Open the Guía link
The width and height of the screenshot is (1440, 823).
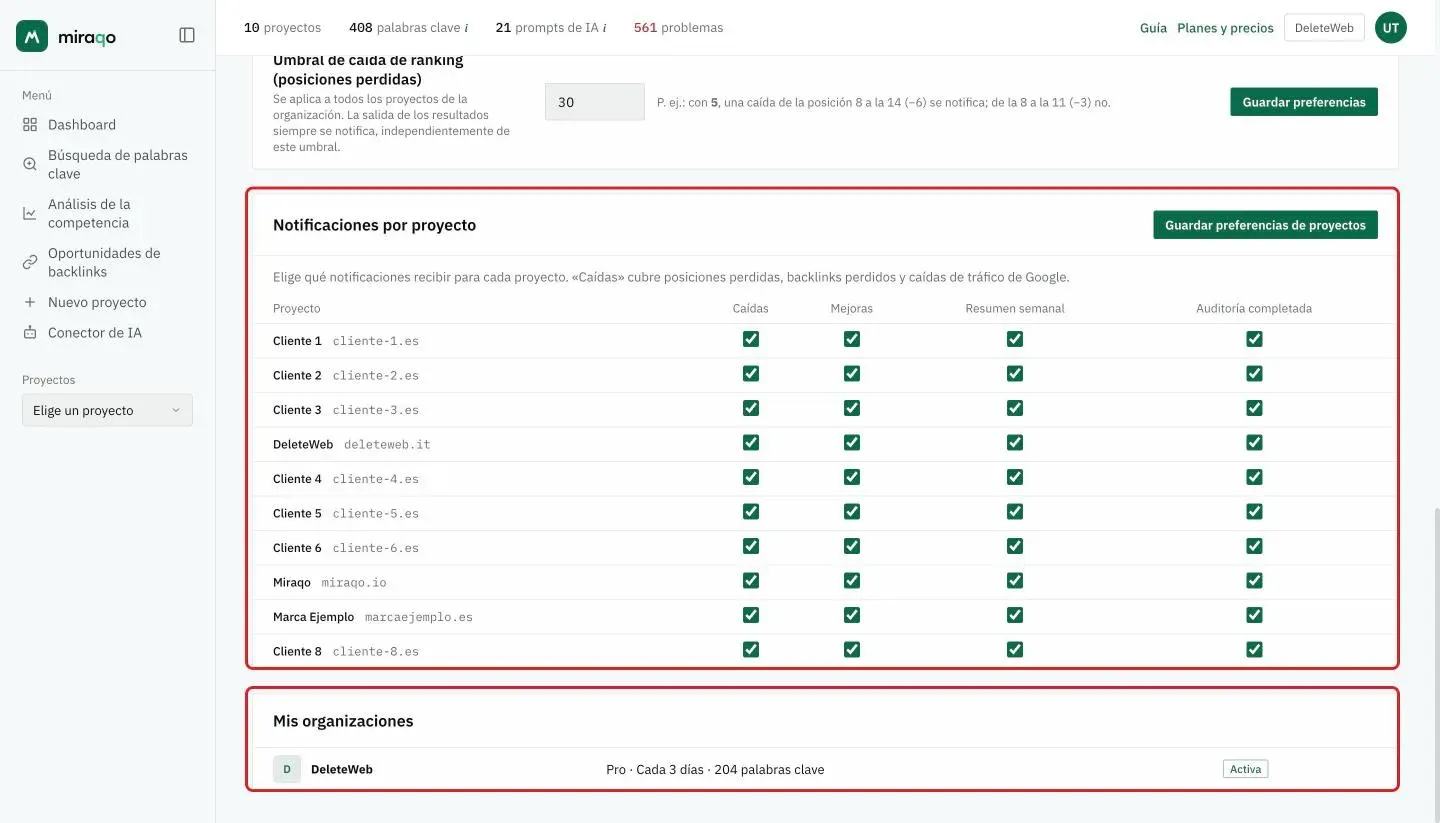(x=1153, y=28)
